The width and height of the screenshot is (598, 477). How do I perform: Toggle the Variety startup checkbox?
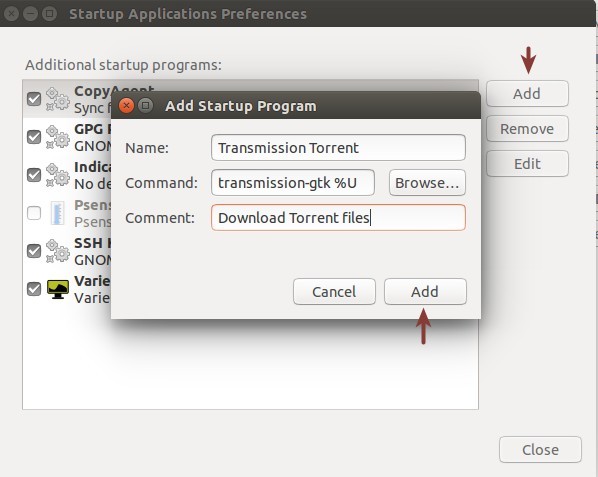[x=34, y=289]
